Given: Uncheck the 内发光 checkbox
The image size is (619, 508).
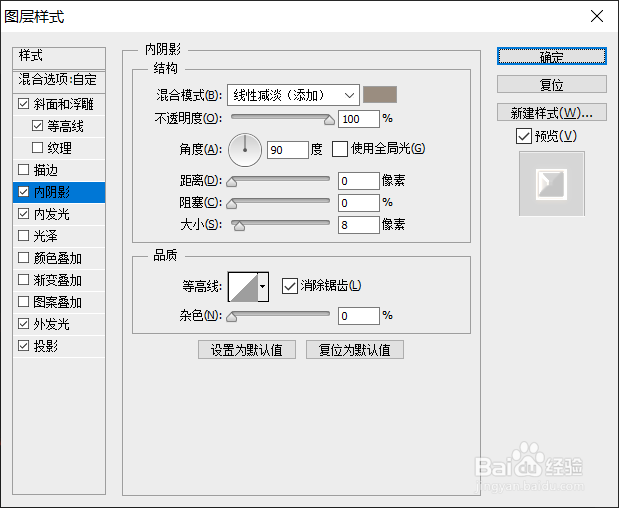Looking at the screenshot, I should point(23,214).
